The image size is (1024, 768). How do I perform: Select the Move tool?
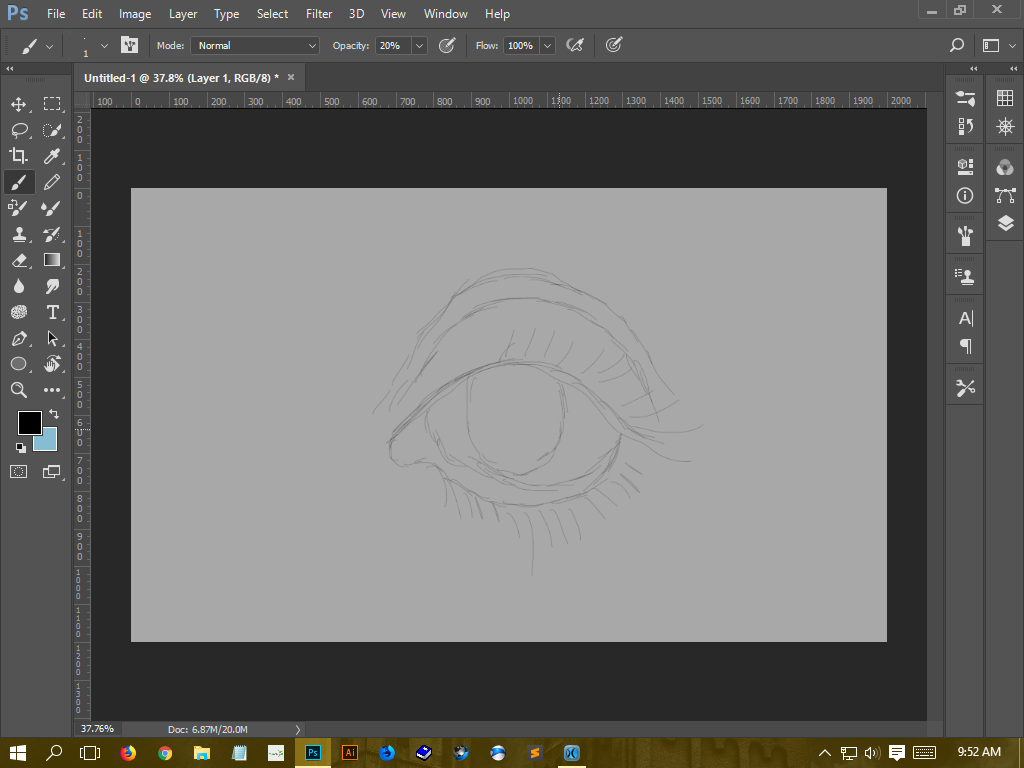tap(18, 103)
